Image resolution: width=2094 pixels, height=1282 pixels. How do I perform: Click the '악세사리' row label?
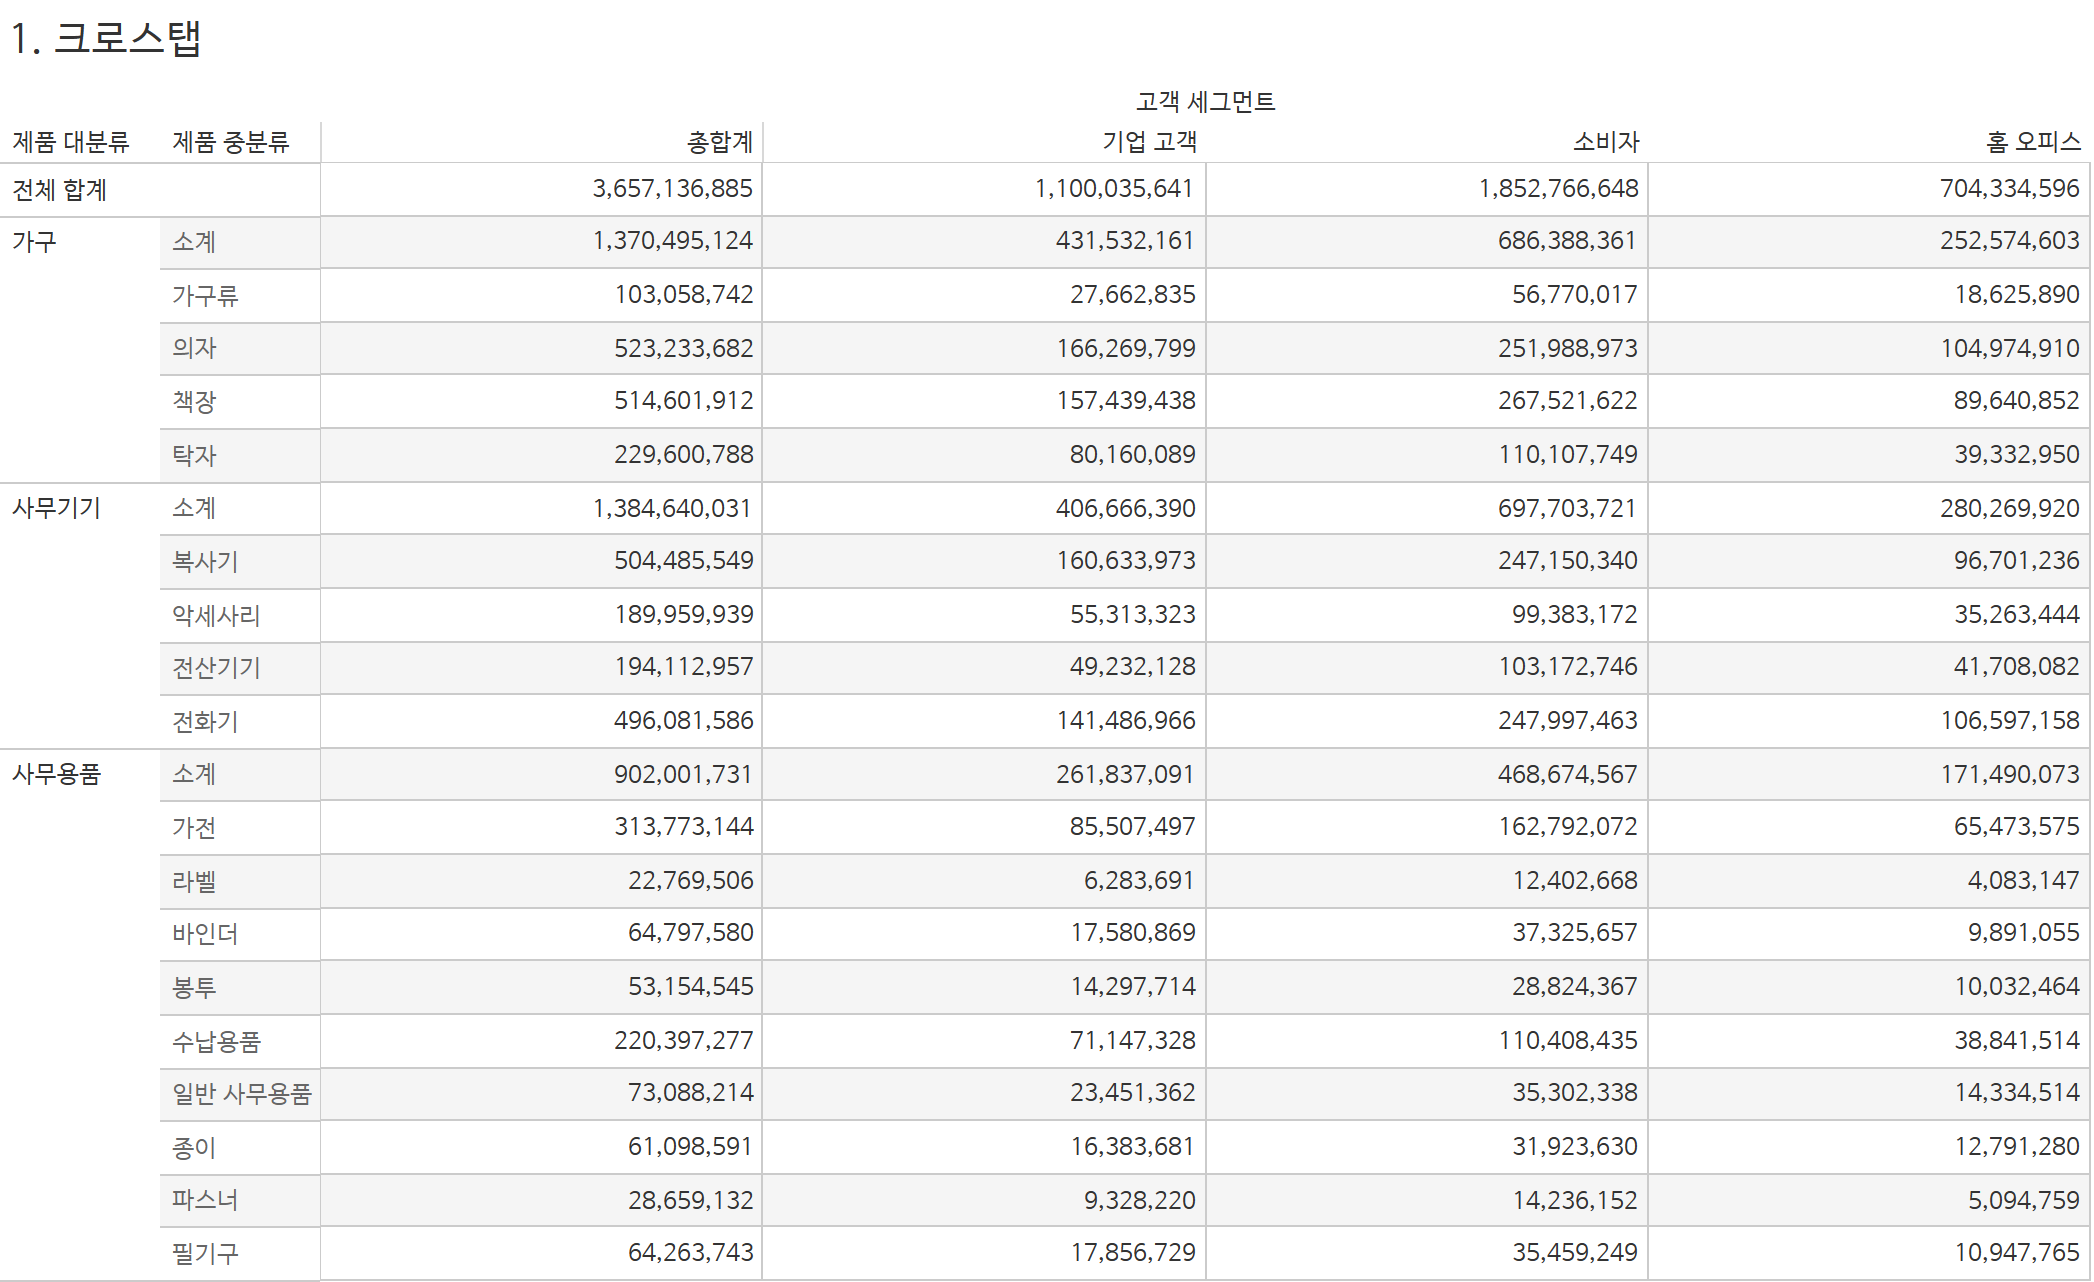pyautogui.click(x=216, y=616)
